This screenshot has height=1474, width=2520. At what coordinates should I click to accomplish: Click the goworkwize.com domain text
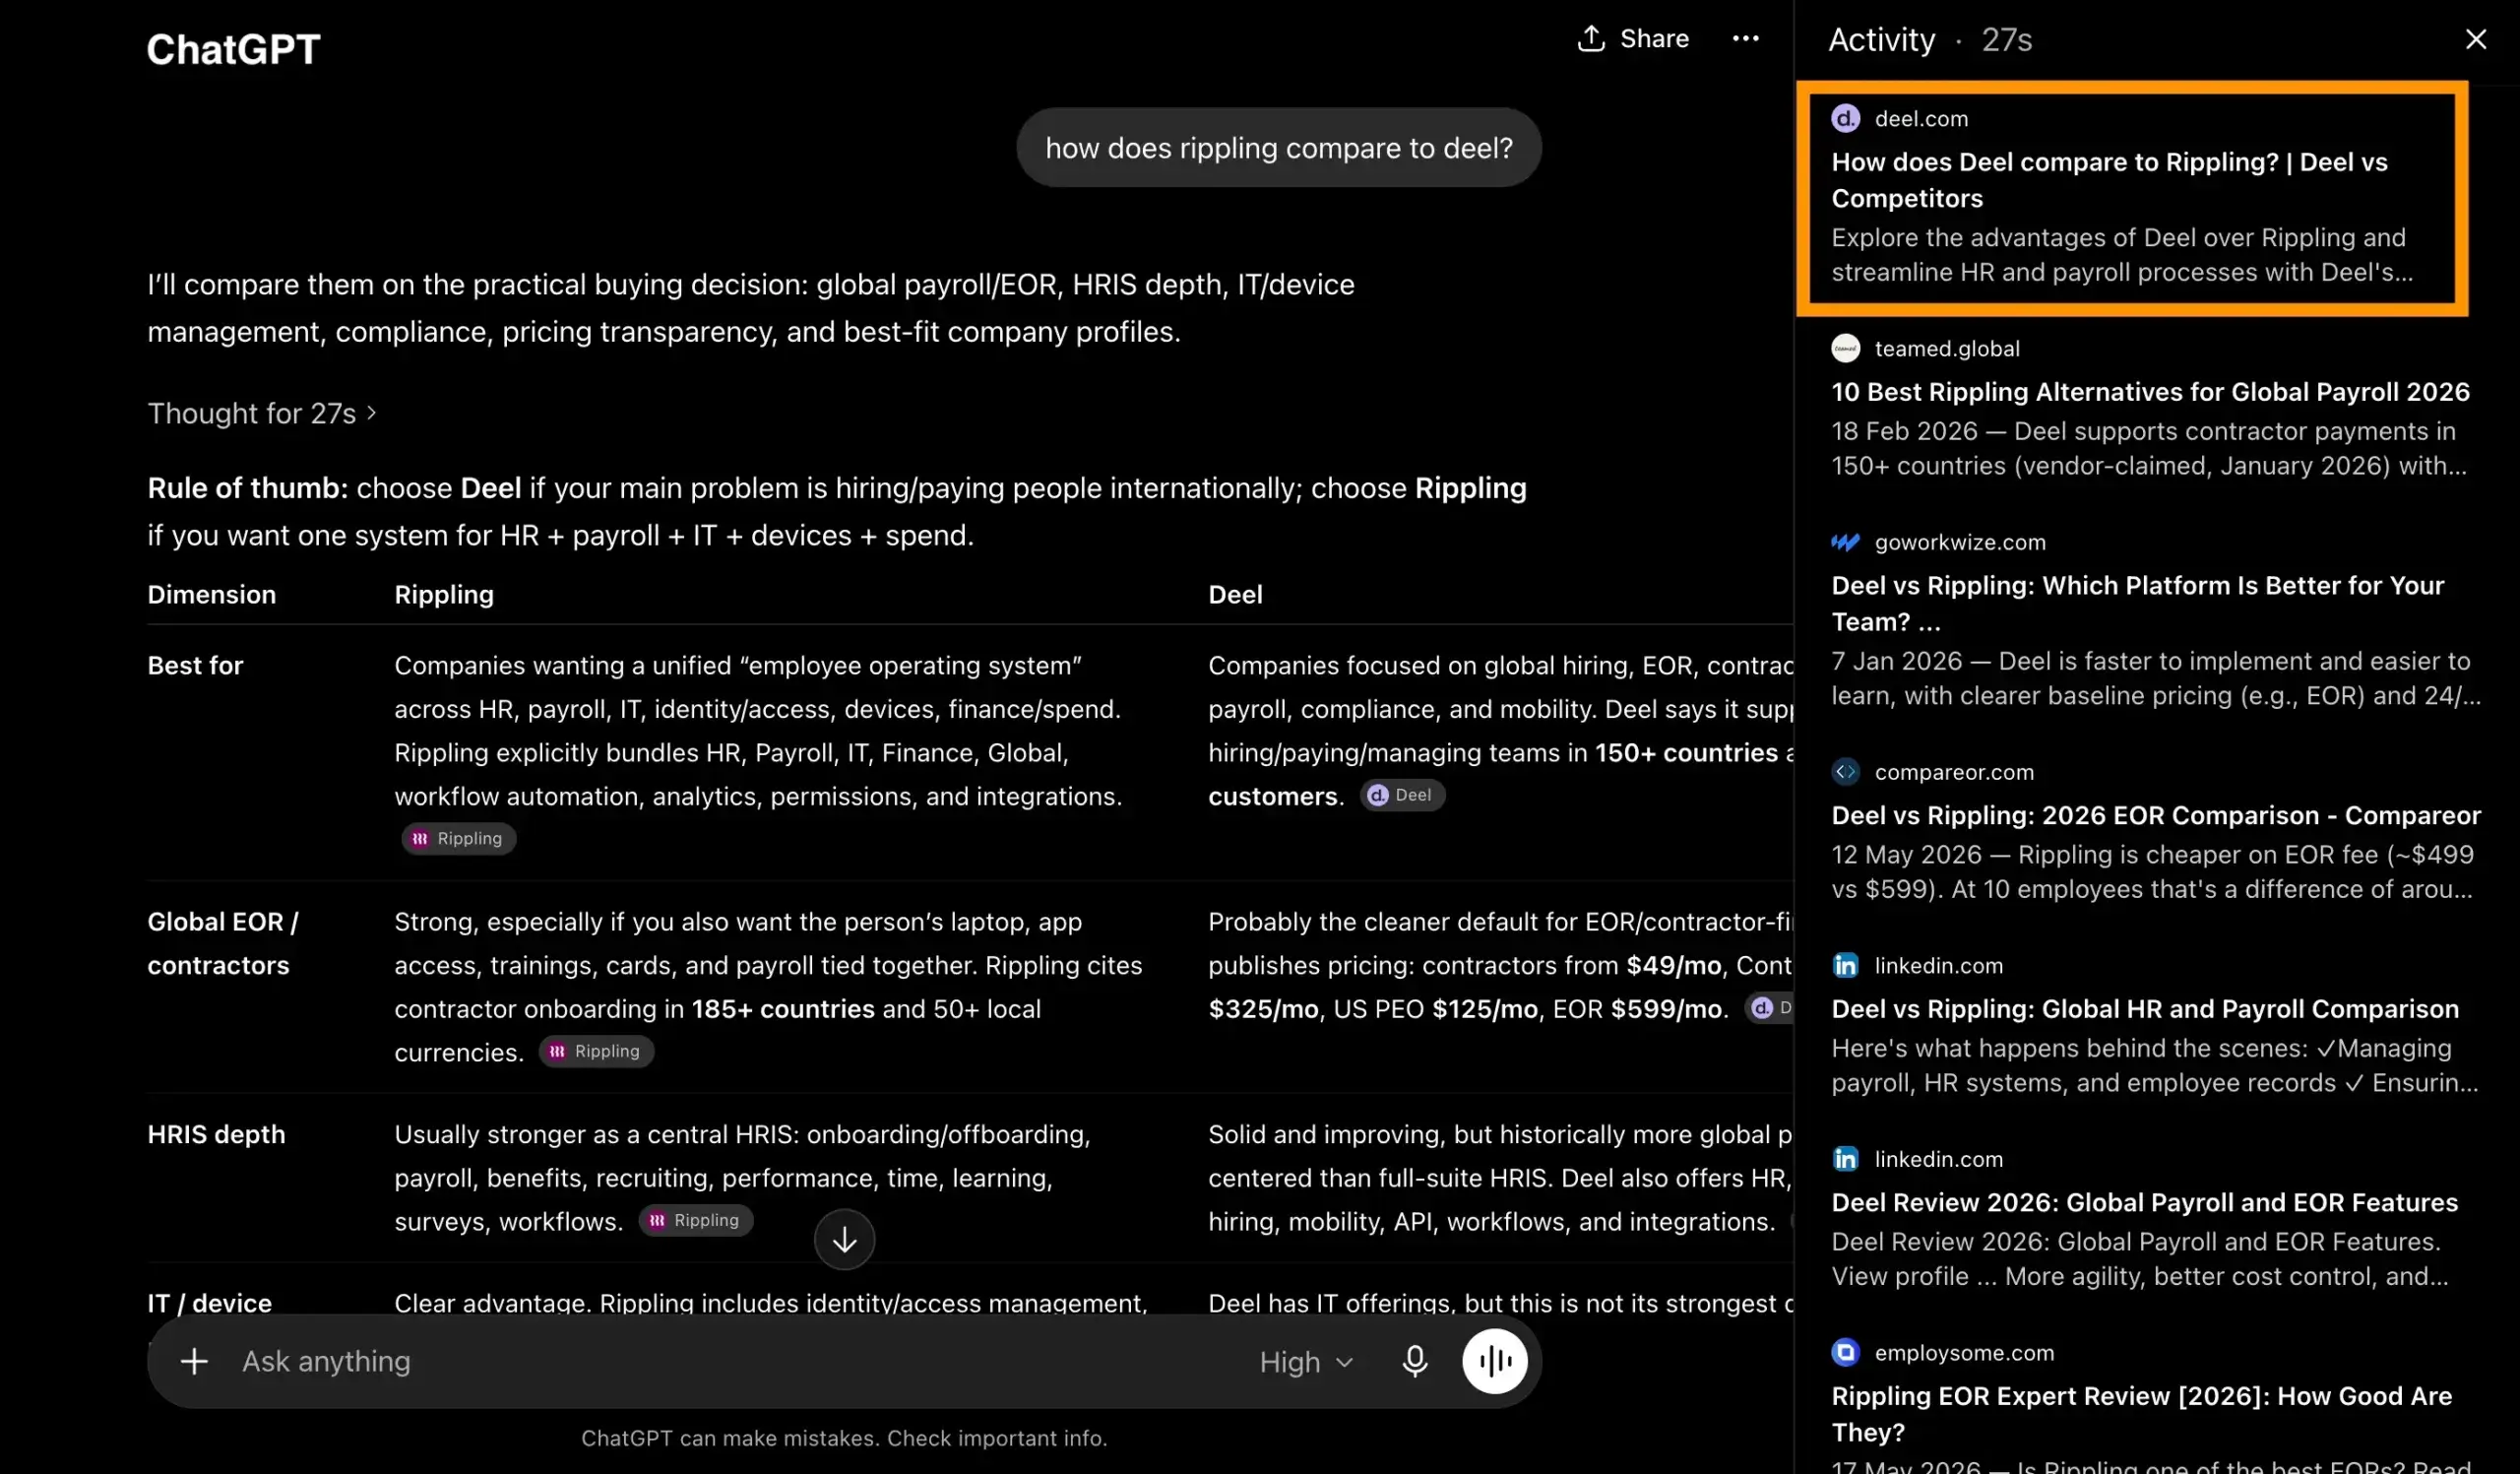tap(1959, 542)
